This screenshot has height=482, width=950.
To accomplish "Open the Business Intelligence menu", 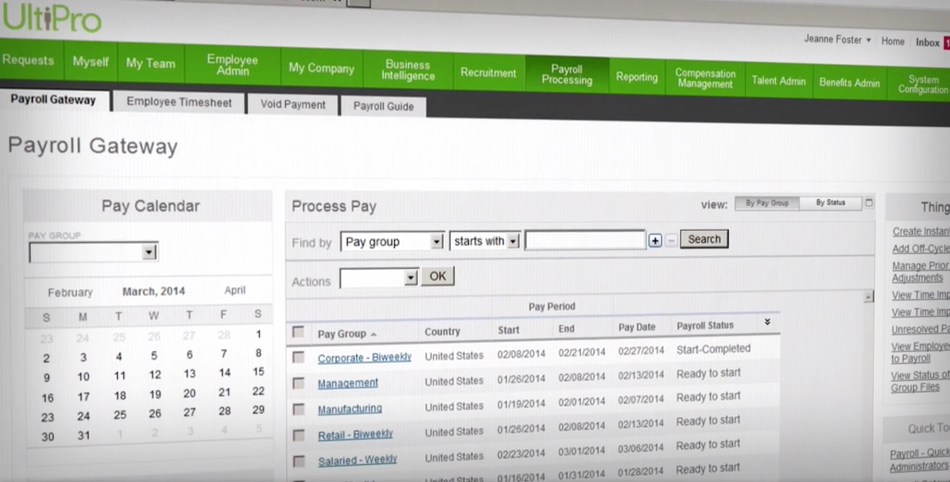I will (x=408, y=70).
